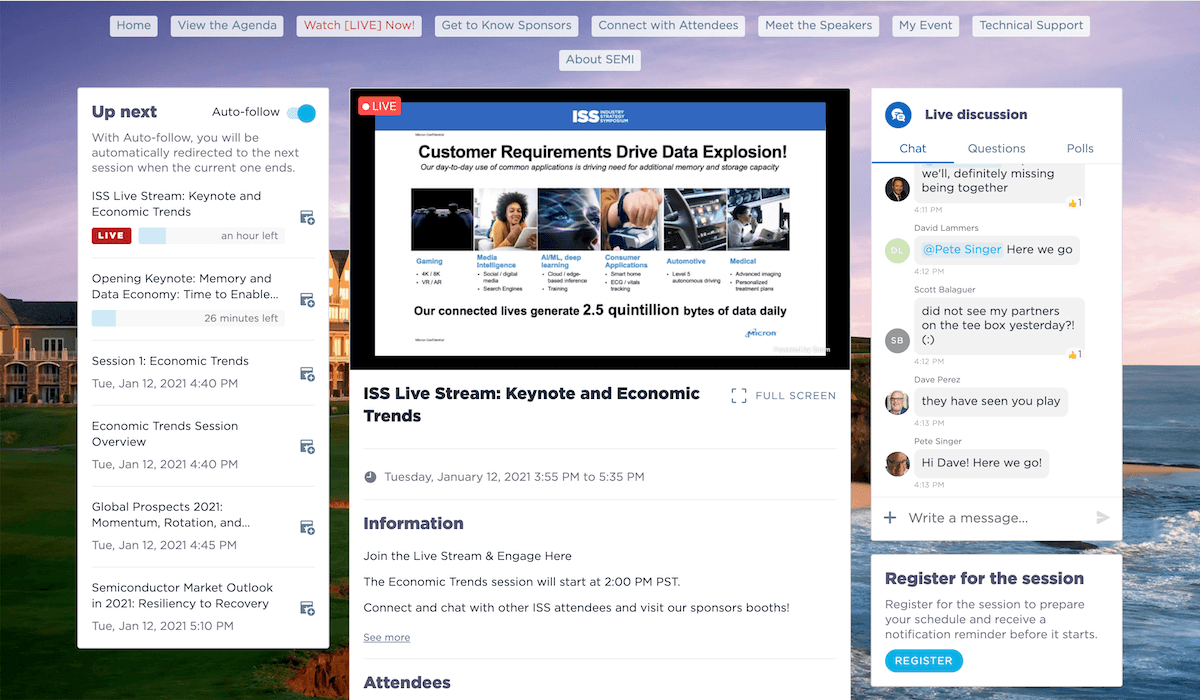Switch to the Questions tab
This screenshot has height=700, width=1200.
[996, 149]
